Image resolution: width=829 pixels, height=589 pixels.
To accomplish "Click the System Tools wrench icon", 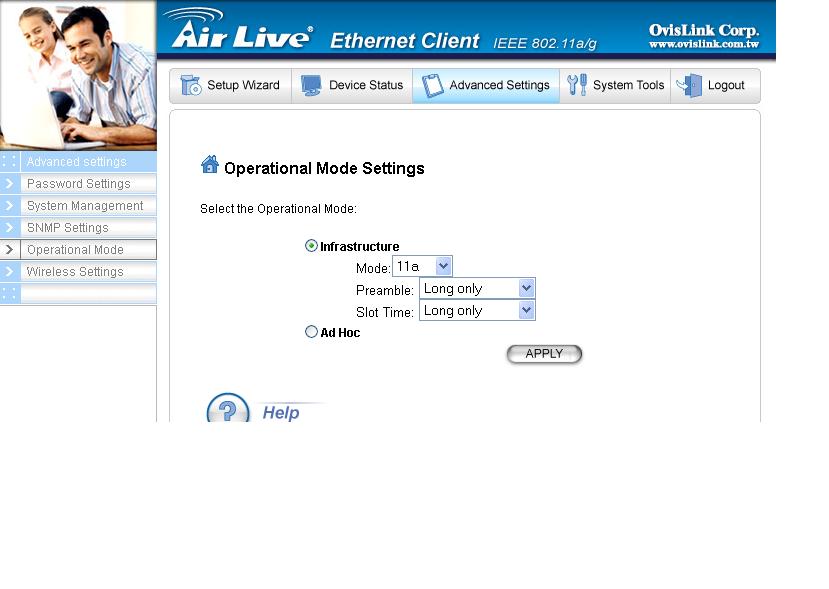I will pyautogui.click(x=577, y=85).
